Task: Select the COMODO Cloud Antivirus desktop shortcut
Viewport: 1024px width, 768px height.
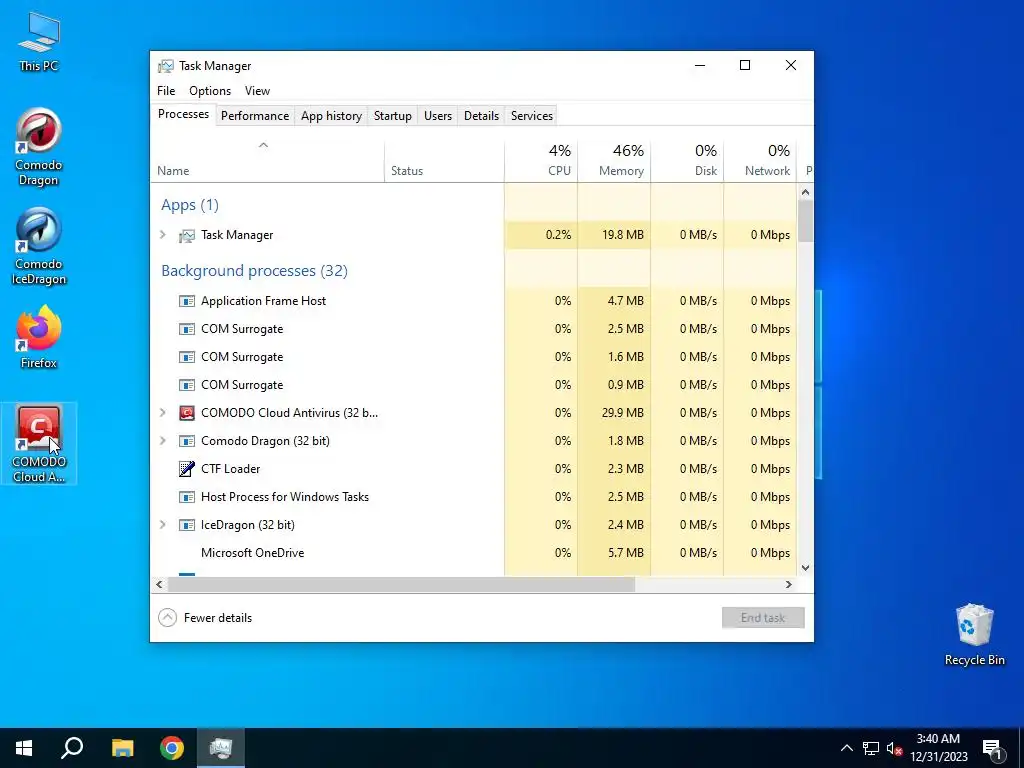Action: (x=39, y=444)
